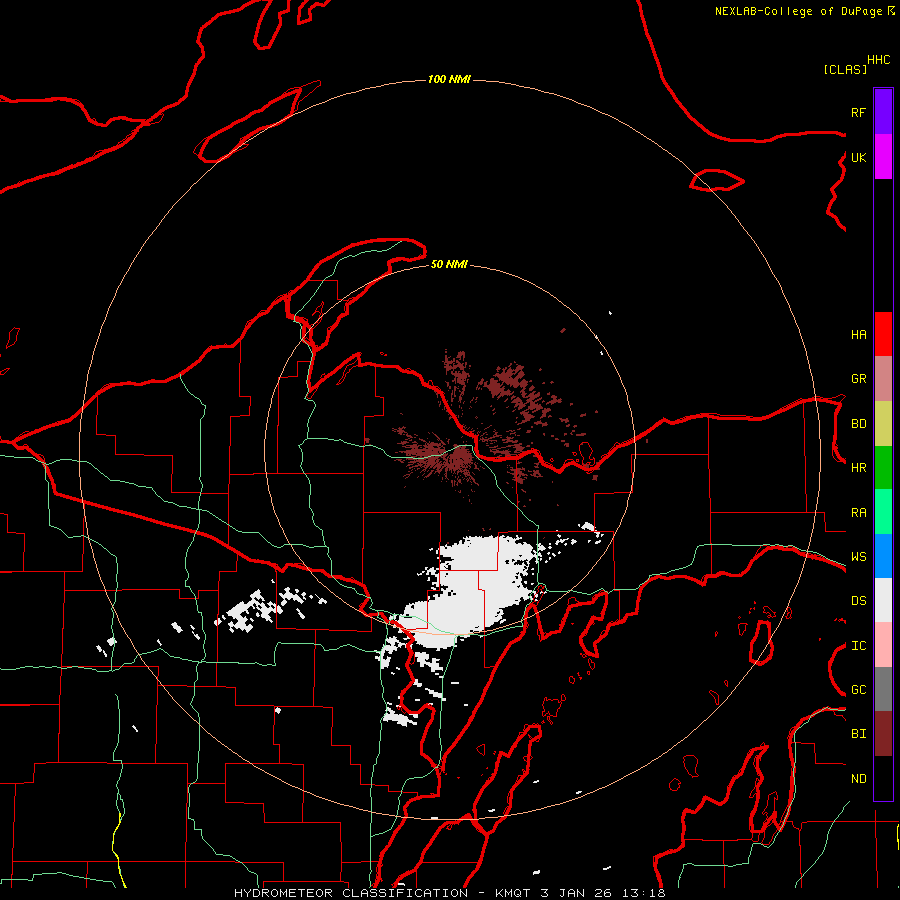900x900 pixels.
Task: Click the BD legend label
Action: (x=858, y=424)
